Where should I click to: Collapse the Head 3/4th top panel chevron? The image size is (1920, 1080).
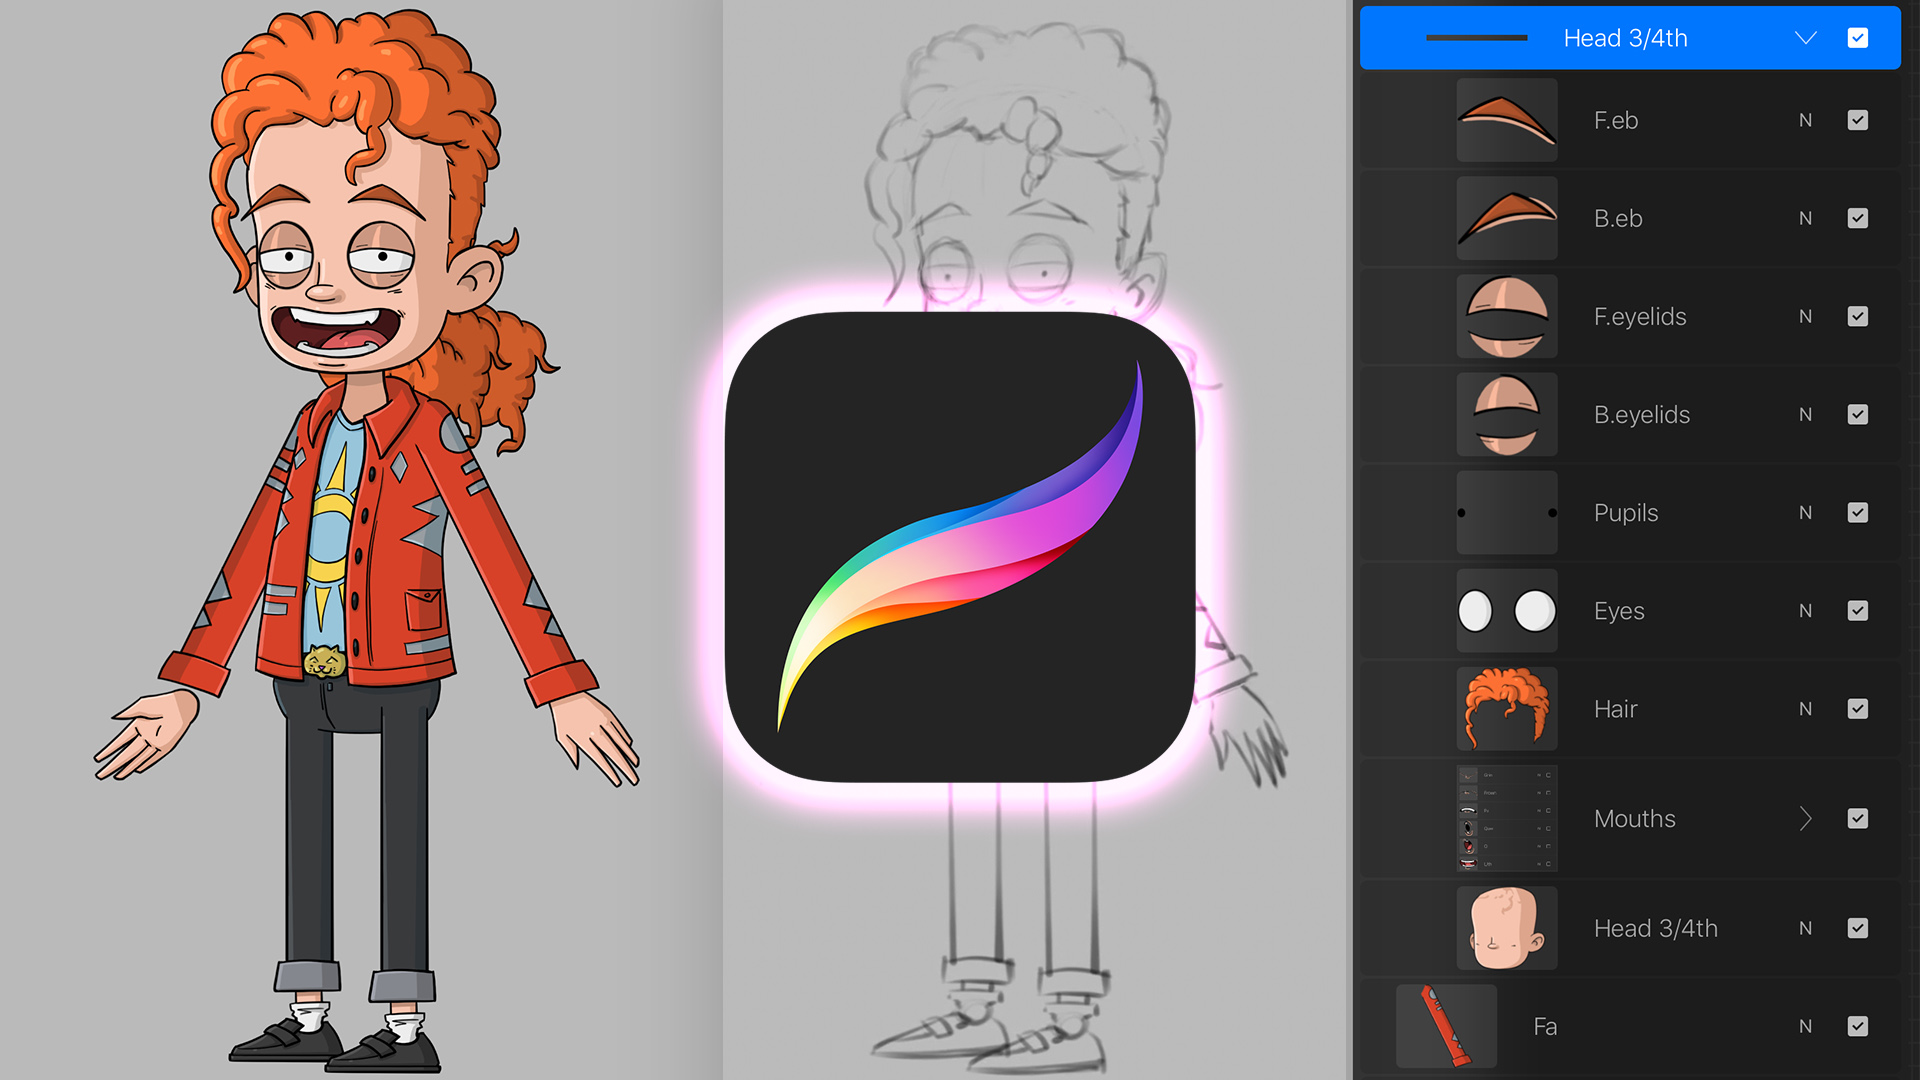(1805, 37)
